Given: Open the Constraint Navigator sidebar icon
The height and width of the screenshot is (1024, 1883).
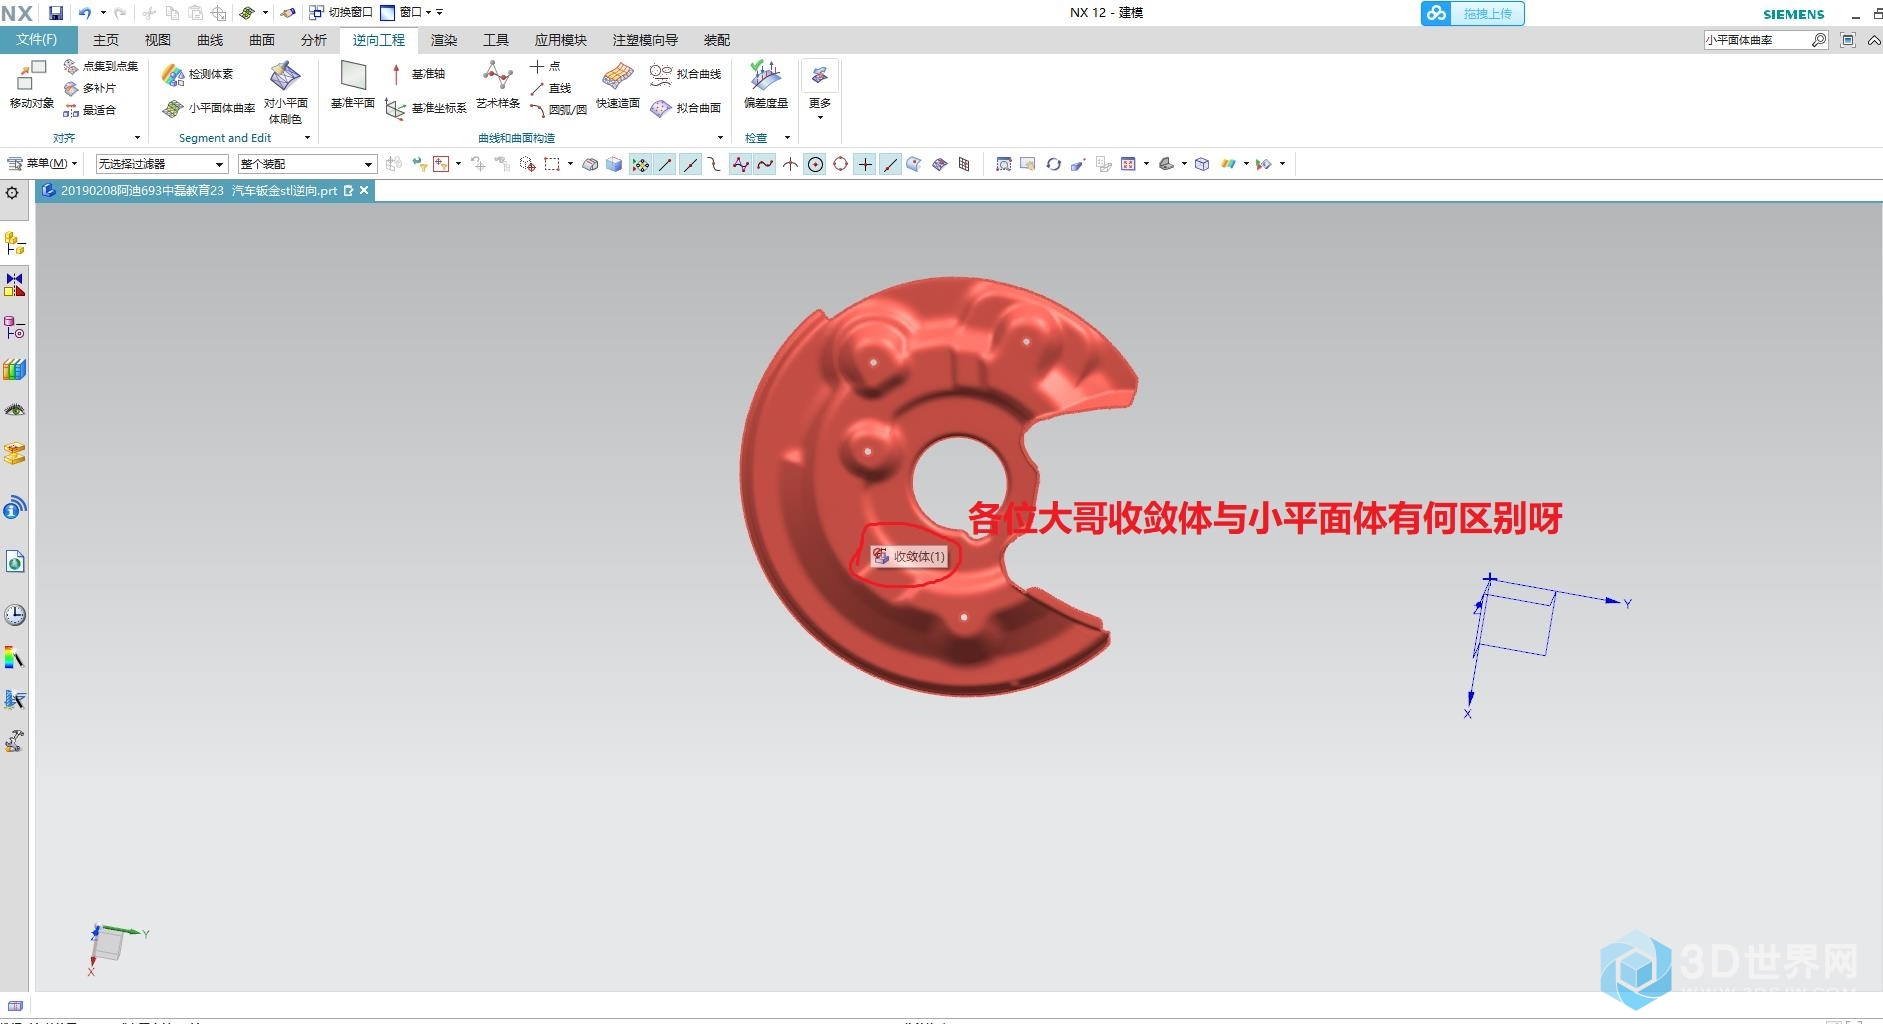Looking at the screenshot, I should point(15,285).
